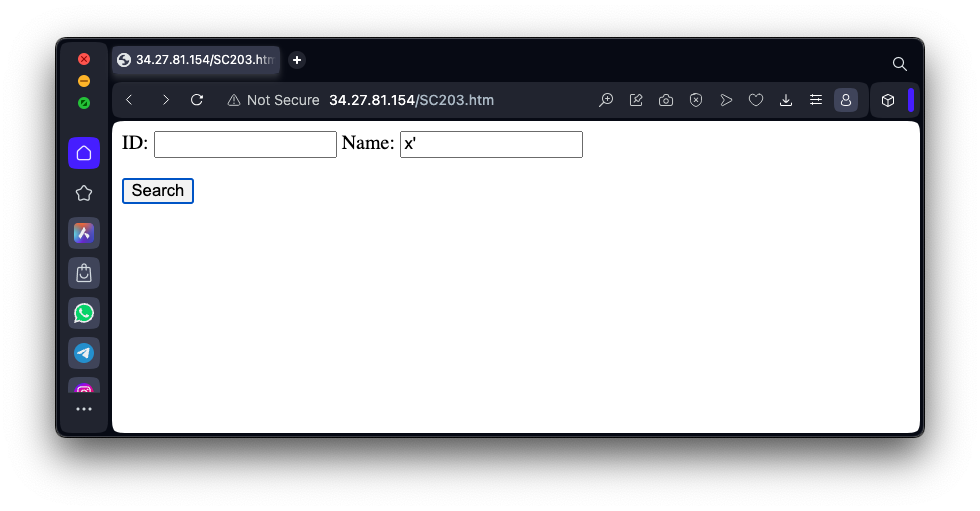Open the send flow arrow icon

(726, 100)
